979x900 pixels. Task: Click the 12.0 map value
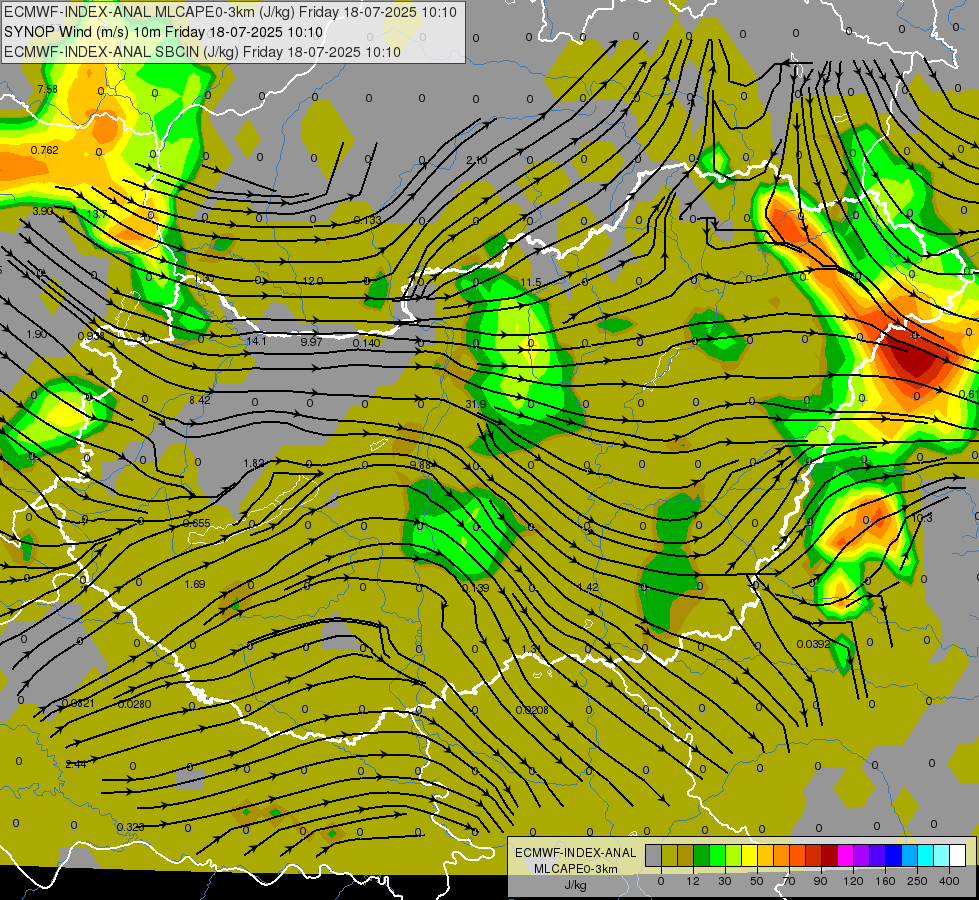click(x=313, y=281)
